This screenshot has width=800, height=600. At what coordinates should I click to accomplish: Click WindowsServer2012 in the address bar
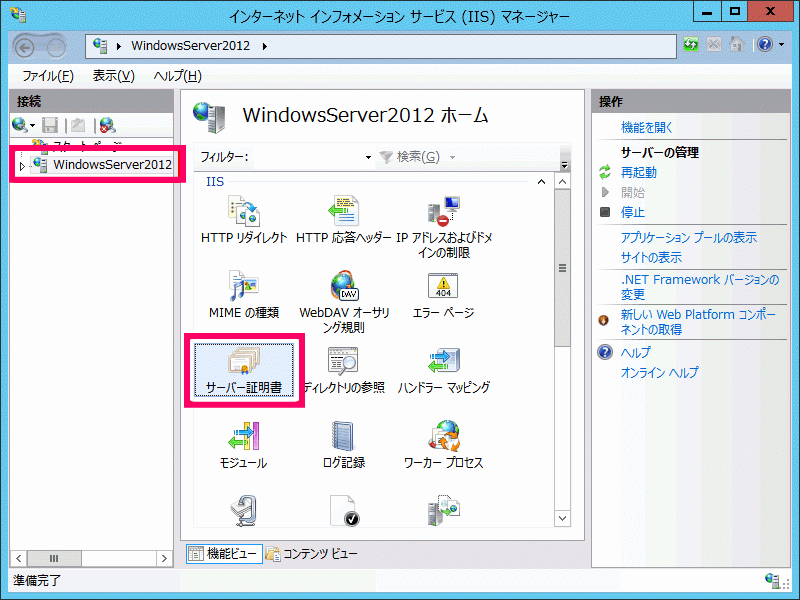pos(190,46)
